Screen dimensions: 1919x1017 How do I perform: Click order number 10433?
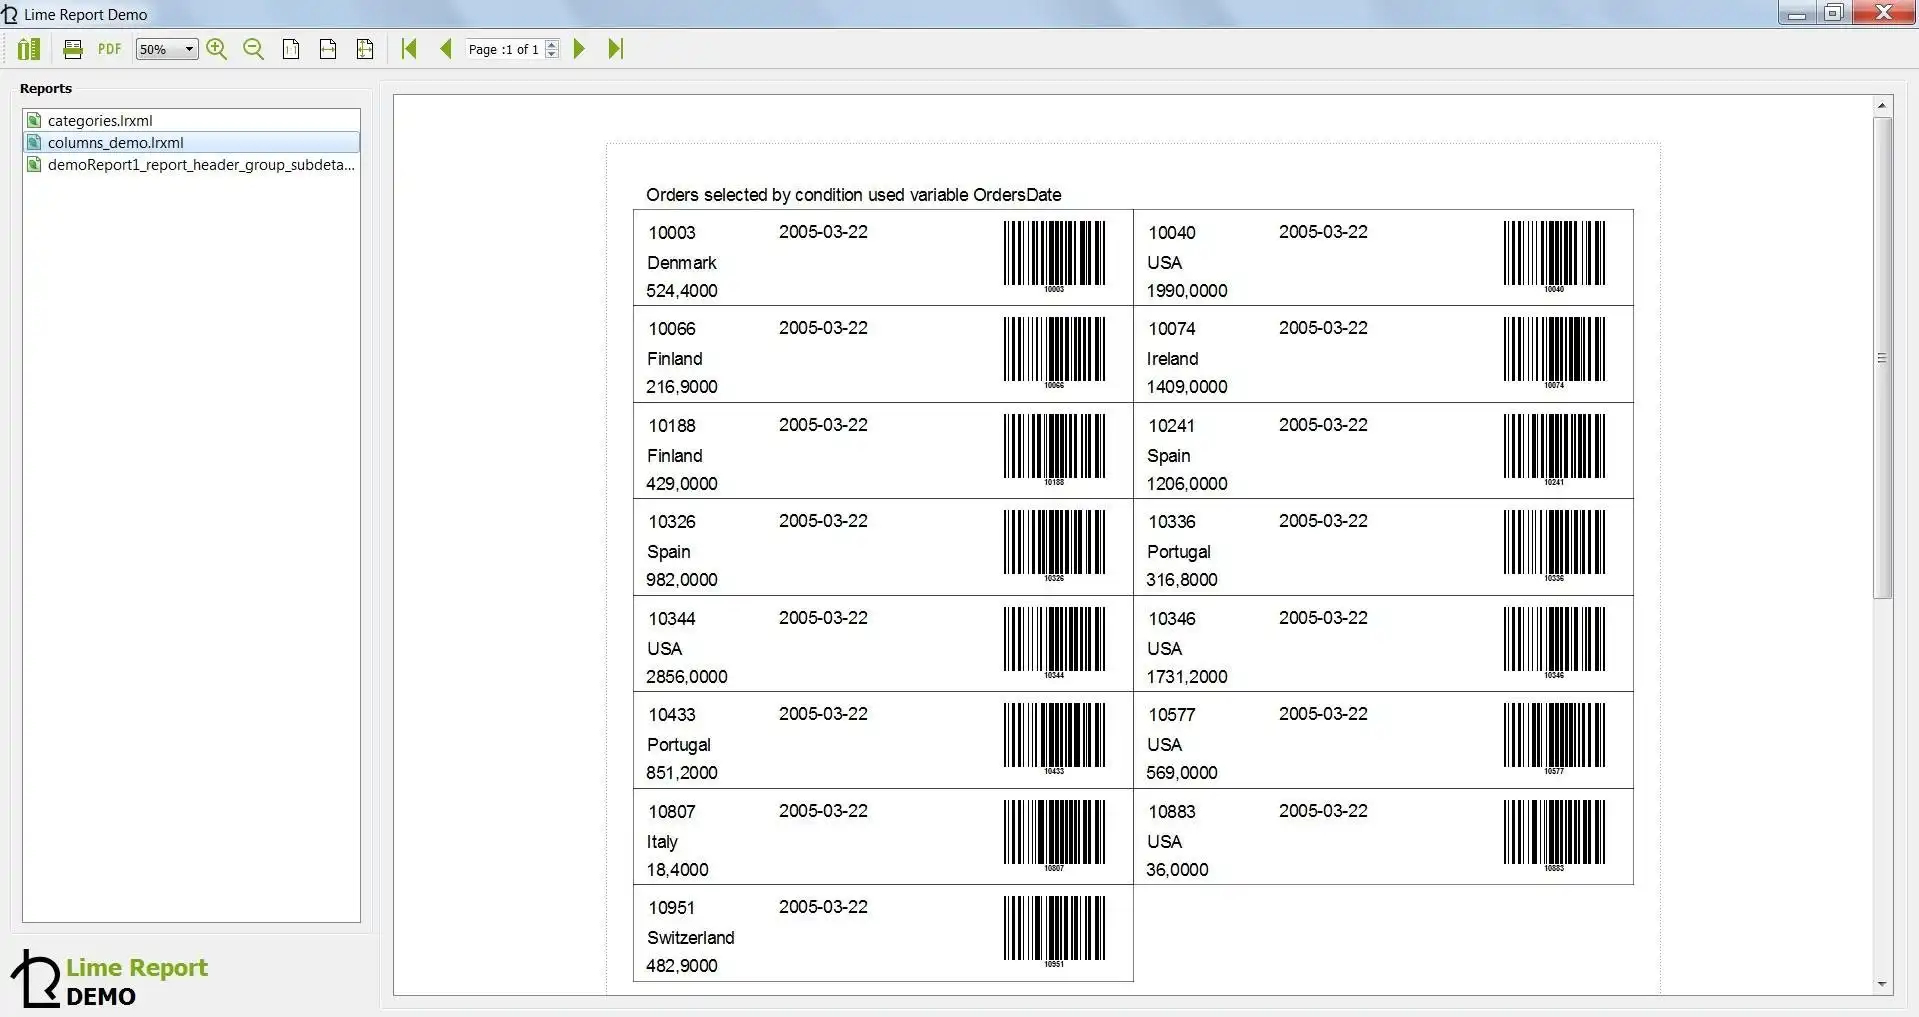[x=672, y=715]
